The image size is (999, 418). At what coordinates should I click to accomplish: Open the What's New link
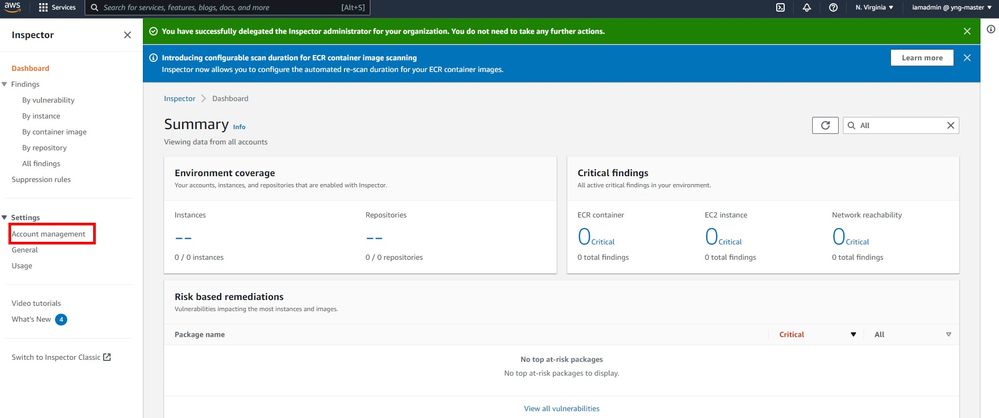[31, 319]
